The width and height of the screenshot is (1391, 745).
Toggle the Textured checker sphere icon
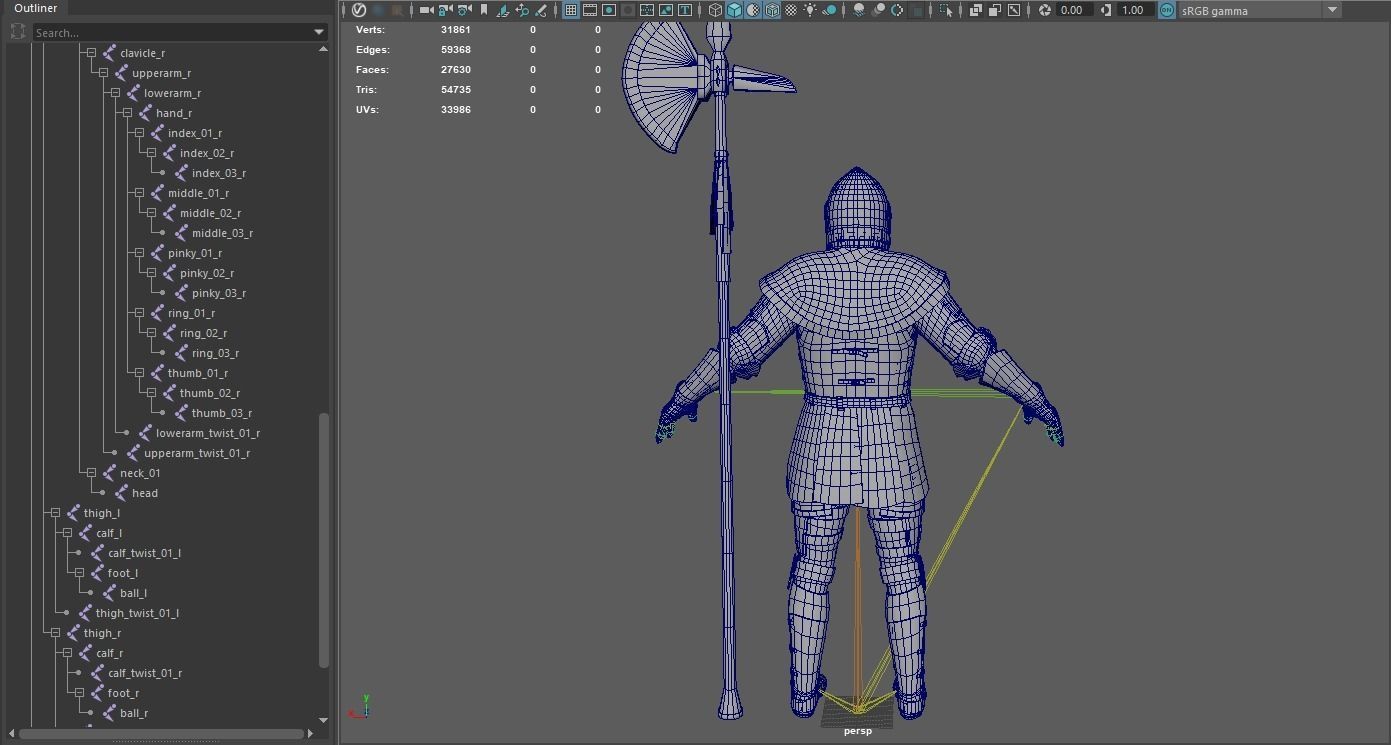791,10
